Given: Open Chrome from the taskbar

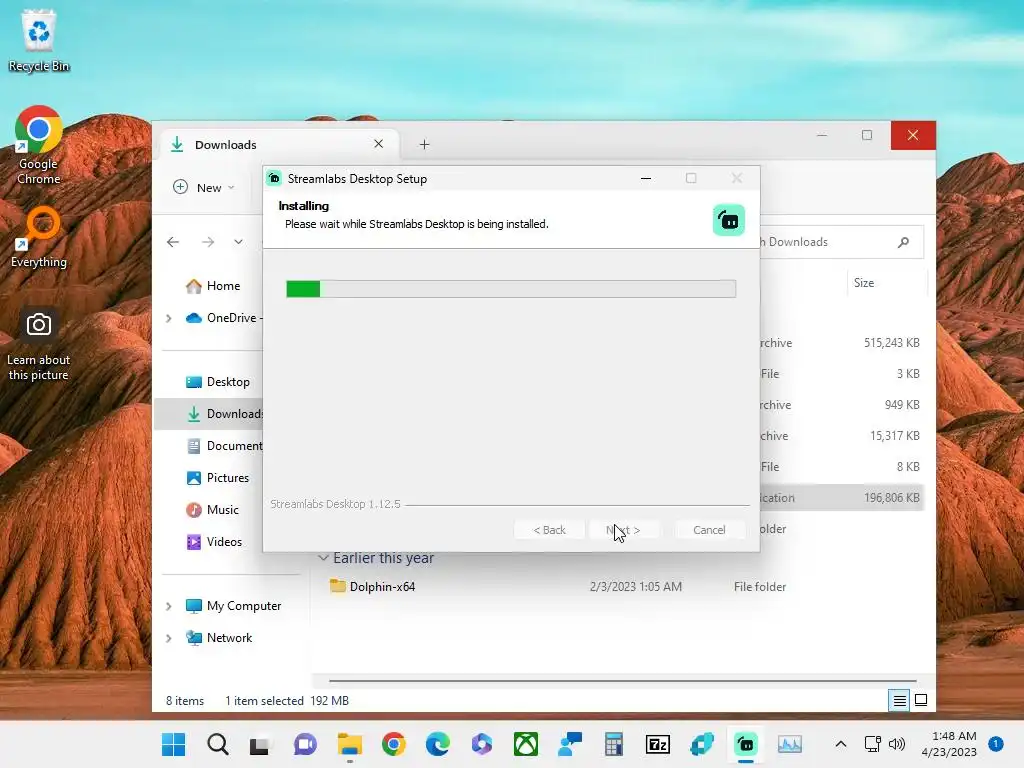Looking at the screenshot, I should click(394, 744).
